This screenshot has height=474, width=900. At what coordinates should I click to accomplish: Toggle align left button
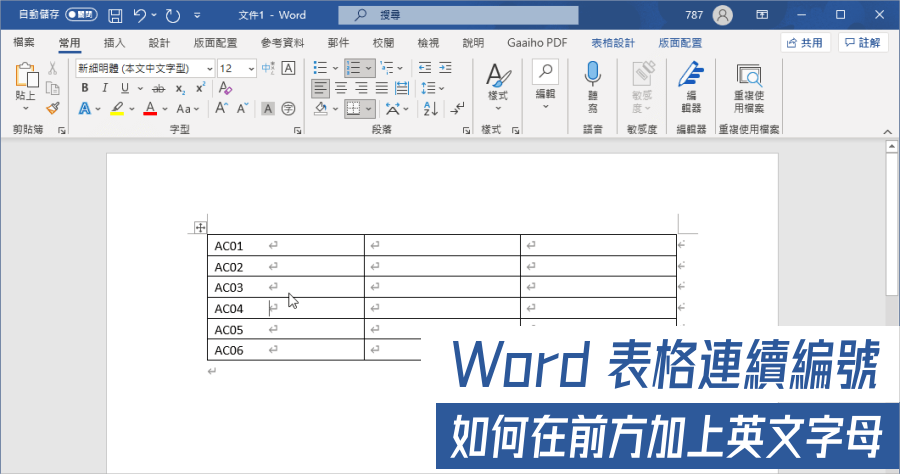[x=320, y=88]
